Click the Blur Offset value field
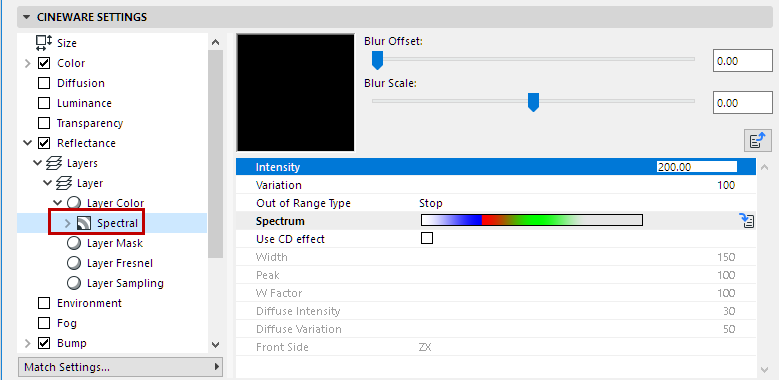This screenshot has width=779, height=380. 743,61
